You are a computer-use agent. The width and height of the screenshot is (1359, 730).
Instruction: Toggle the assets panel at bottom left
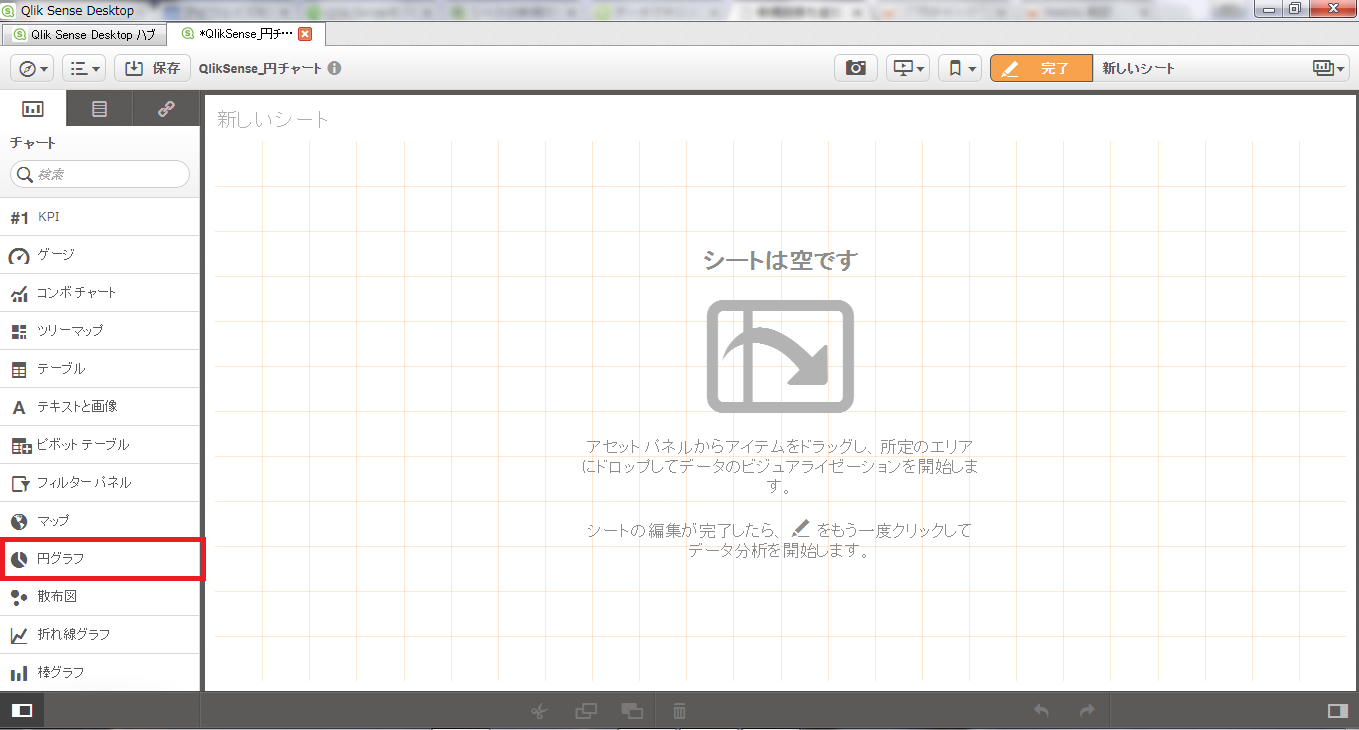click(x=22, y=711)
